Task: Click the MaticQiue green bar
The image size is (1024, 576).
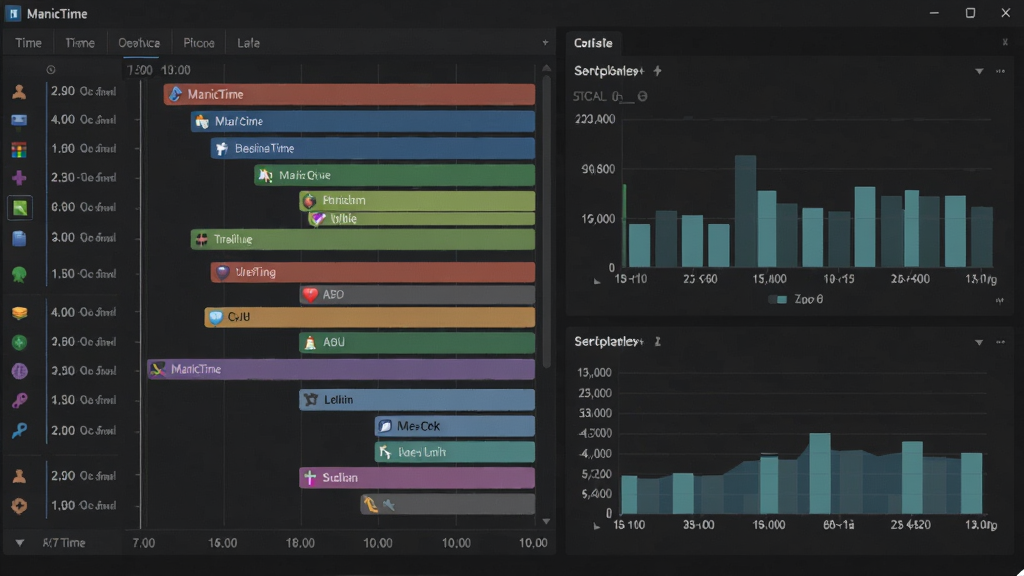Action: click(x=395, y=175)
